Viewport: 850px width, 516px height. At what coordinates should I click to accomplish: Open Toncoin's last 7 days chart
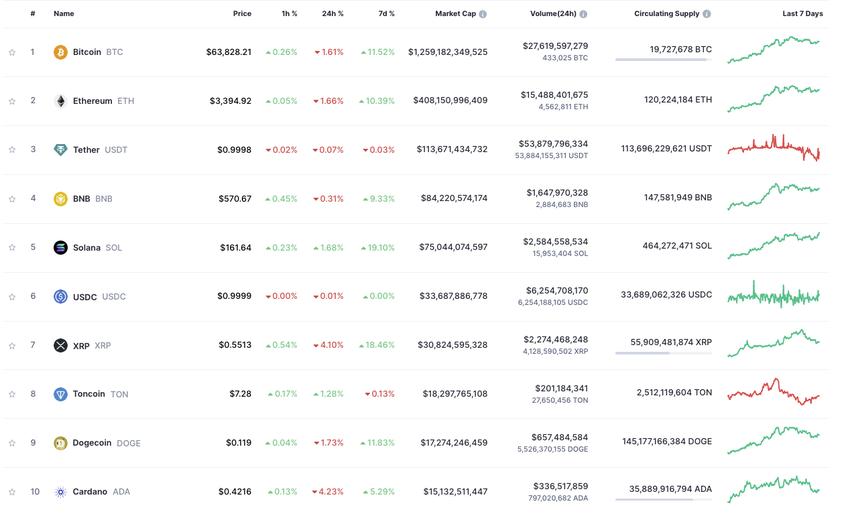[x=773, y=392]
